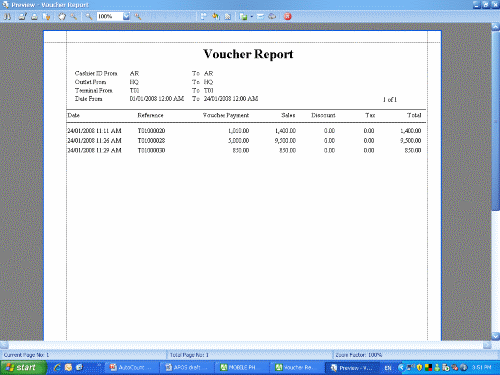The width and height of the screenshot is (500, 375).
Task: Click the binoculars Search icon
Action: (7, 16)
